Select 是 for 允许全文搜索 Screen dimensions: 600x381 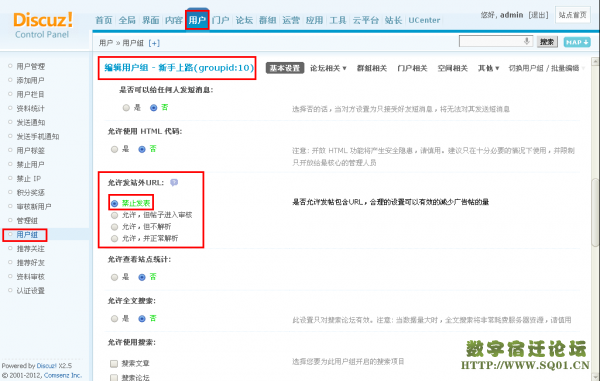click(x=114, y=319)
